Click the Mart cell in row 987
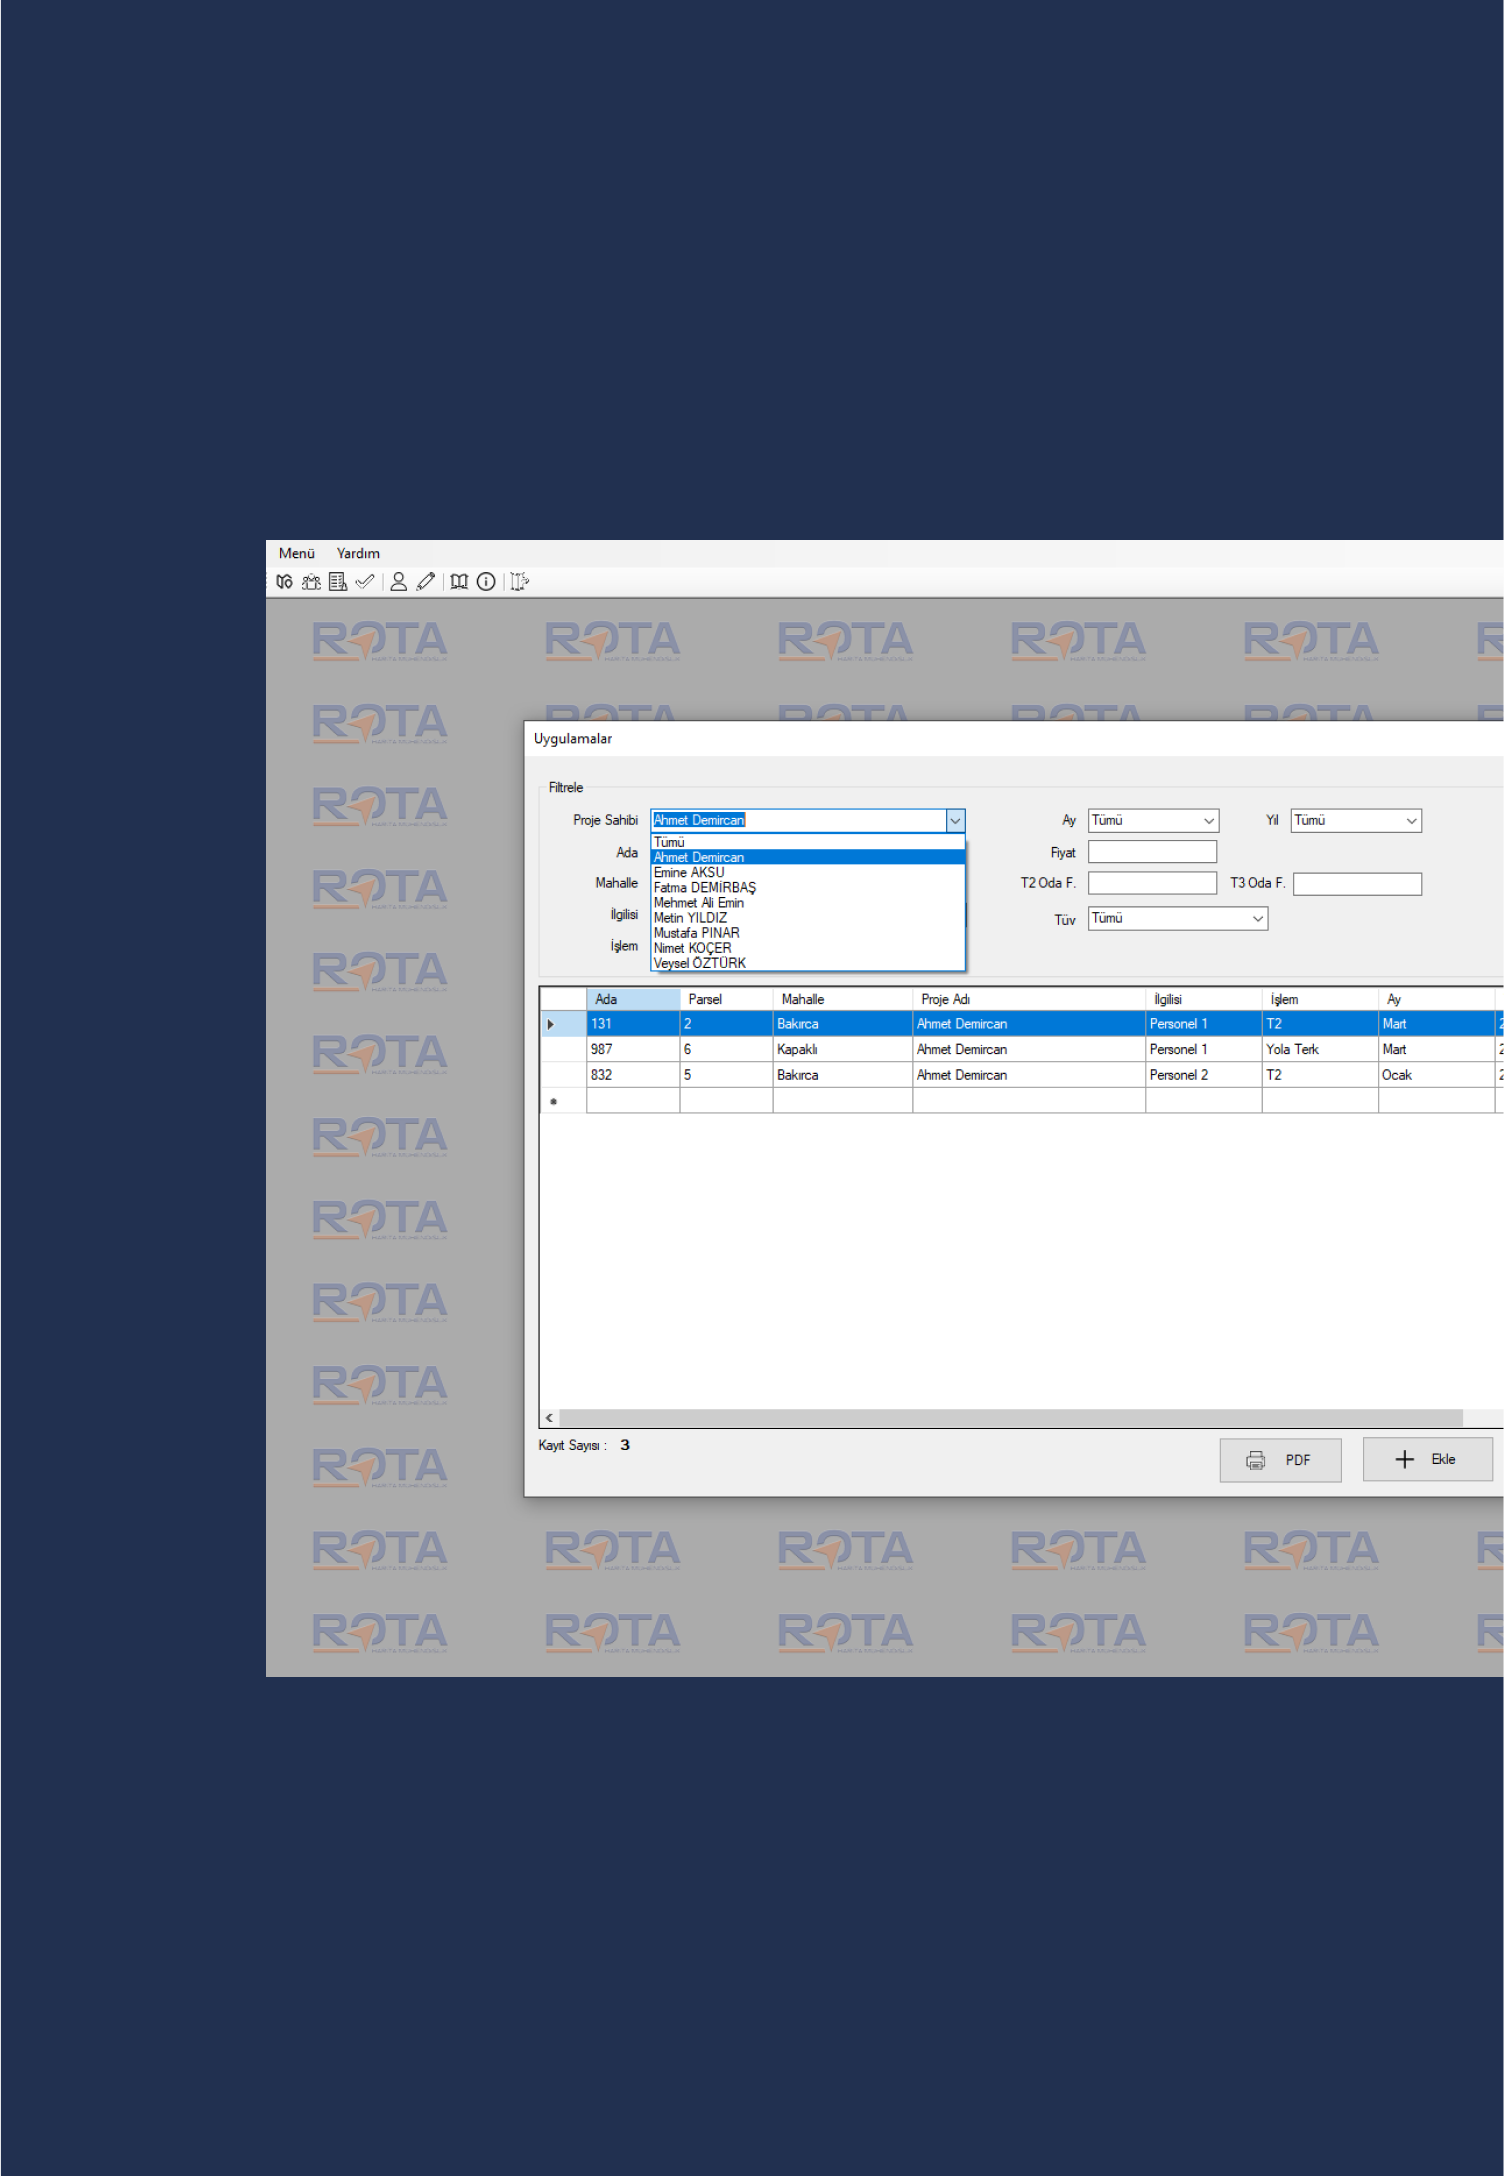The height and width of the screenshot is (2176, 1504). coord(1436,1049)
